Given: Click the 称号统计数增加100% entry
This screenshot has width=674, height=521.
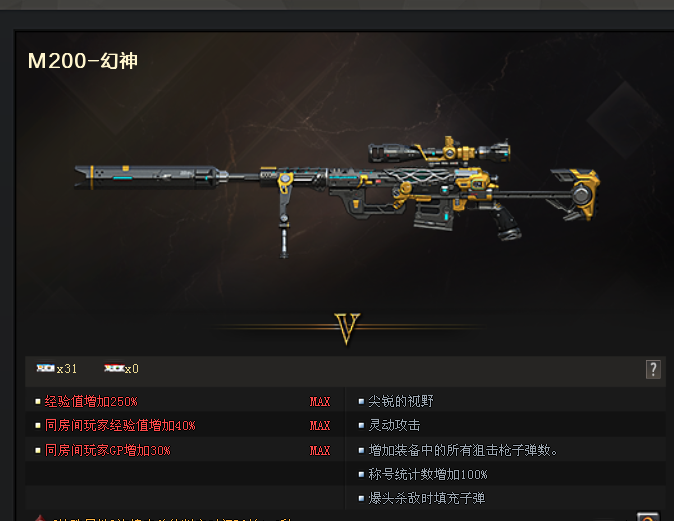Looking at the screenshot, I should click(428, 474).
